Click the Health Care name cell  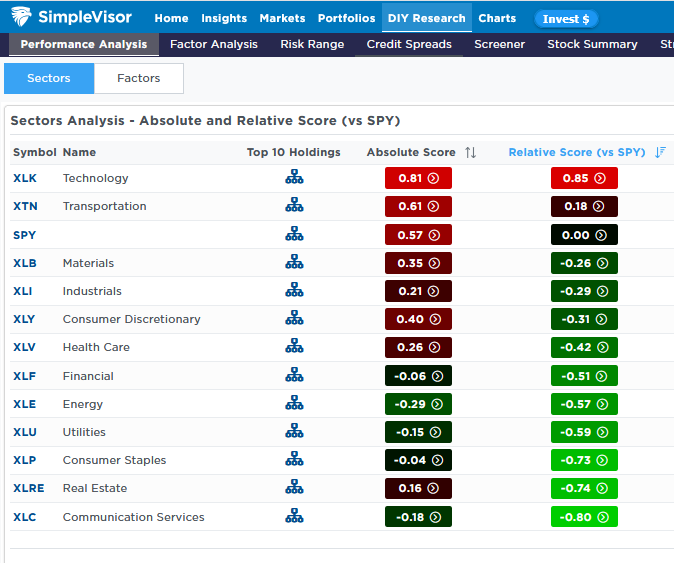(x=96, y=347)
